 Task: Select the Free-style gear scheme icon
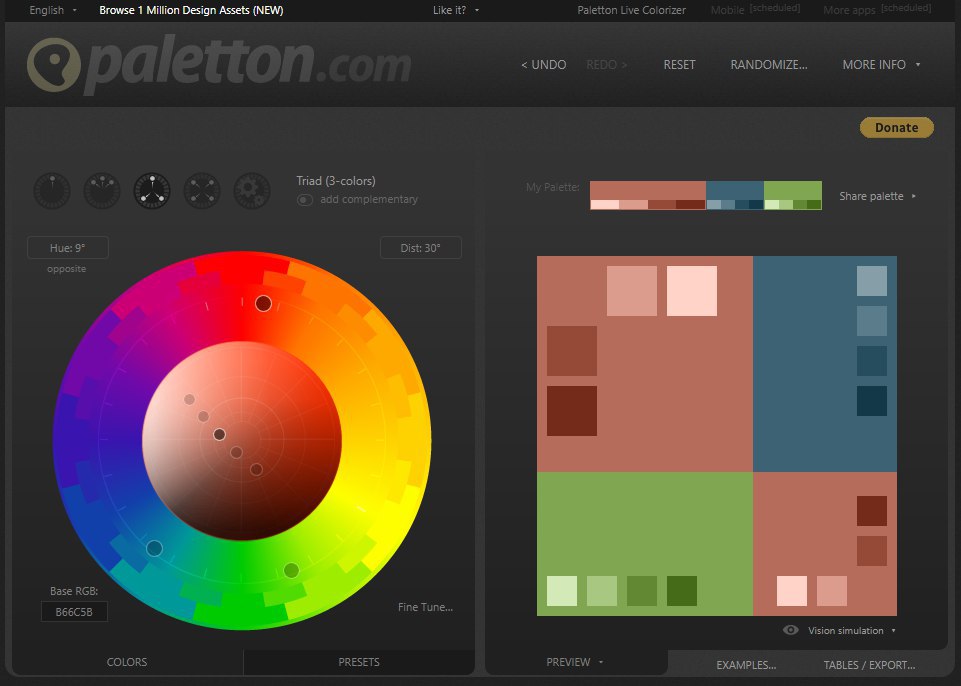[x=252, y=191]
